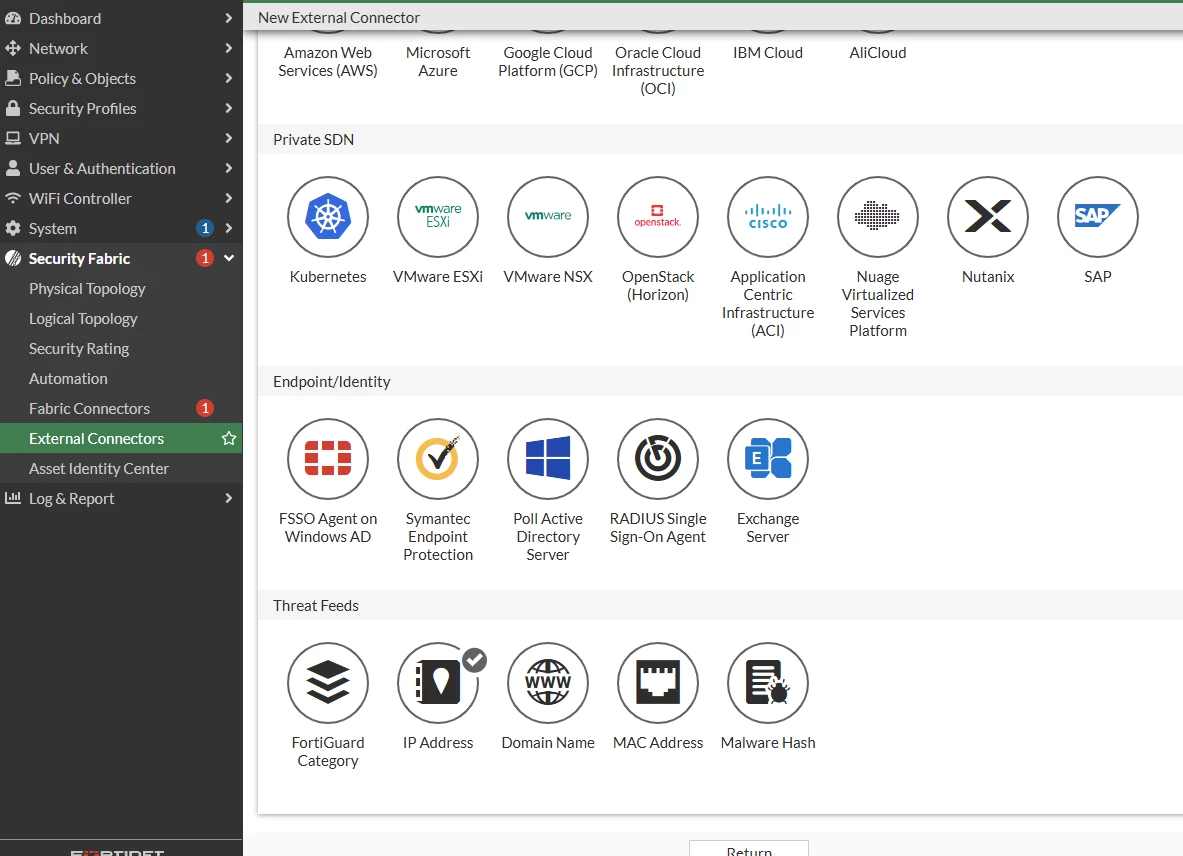The height and width of the screenshot is (856, 1183).
Task: Expand the Policy & Objects section
Action: [121, 78]
